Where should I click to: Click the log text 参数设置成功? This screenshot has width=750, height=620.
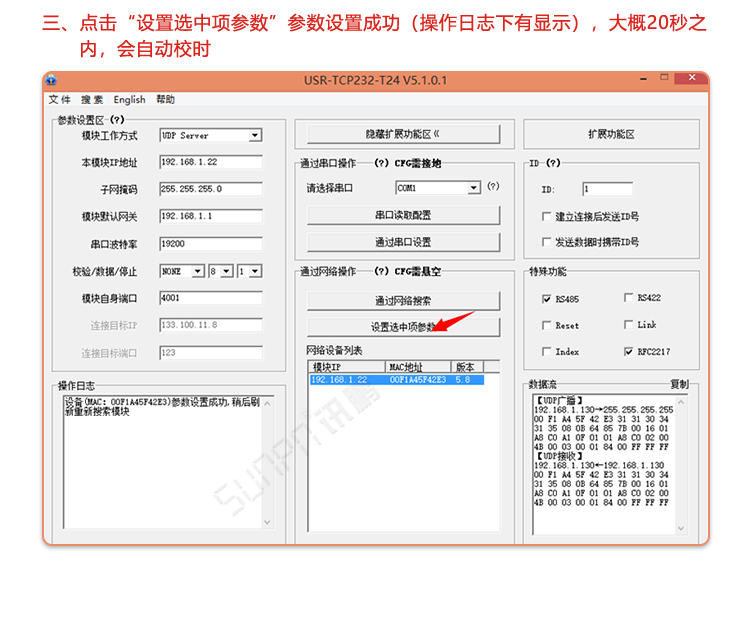(199, 402)
